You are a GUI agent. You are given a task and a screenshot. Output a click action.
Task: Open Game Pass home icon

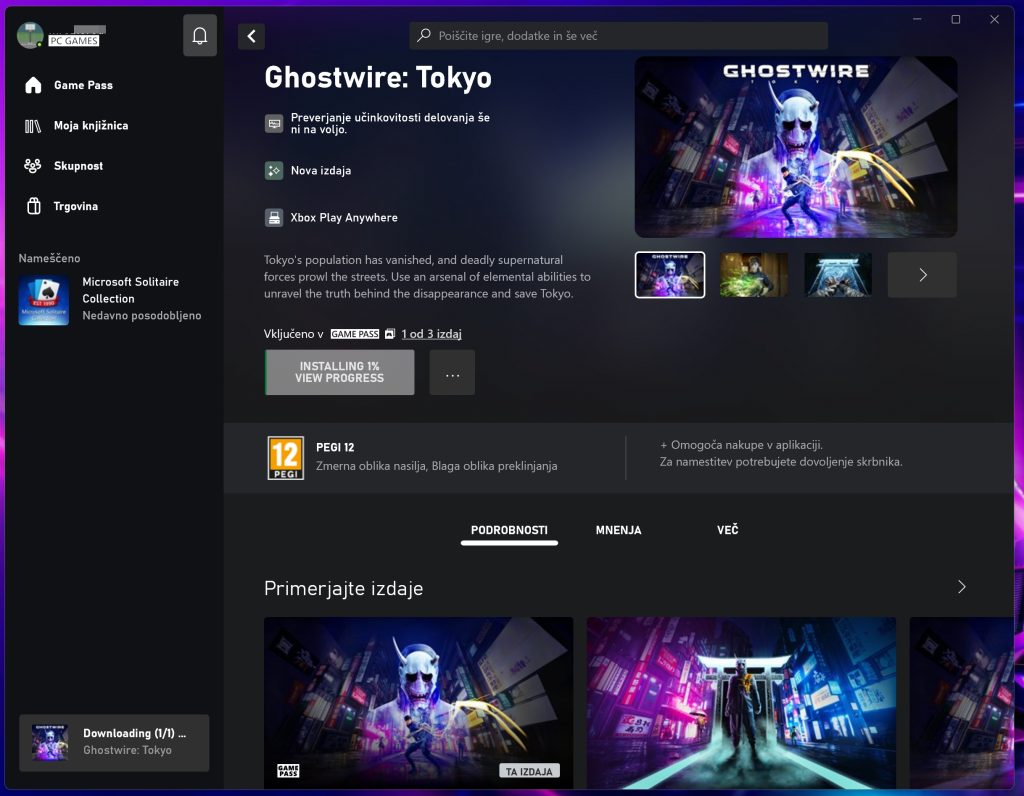coord(33,85)
